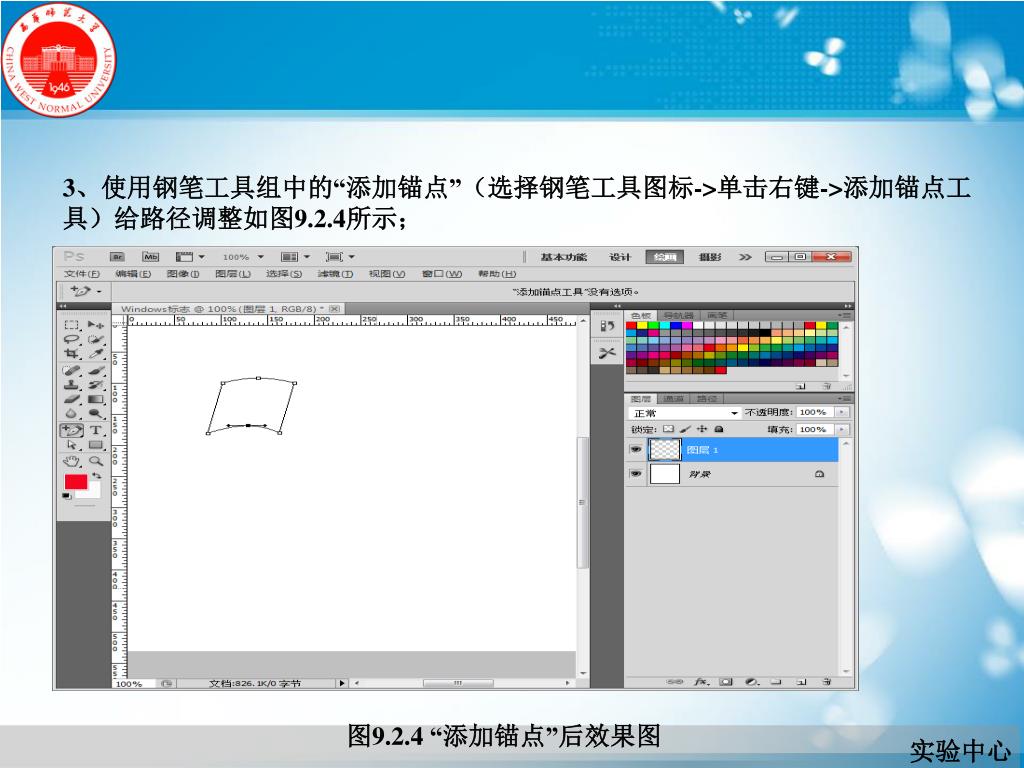
Task: Open Mini Bridge with the Mb button
Action: 151,257
